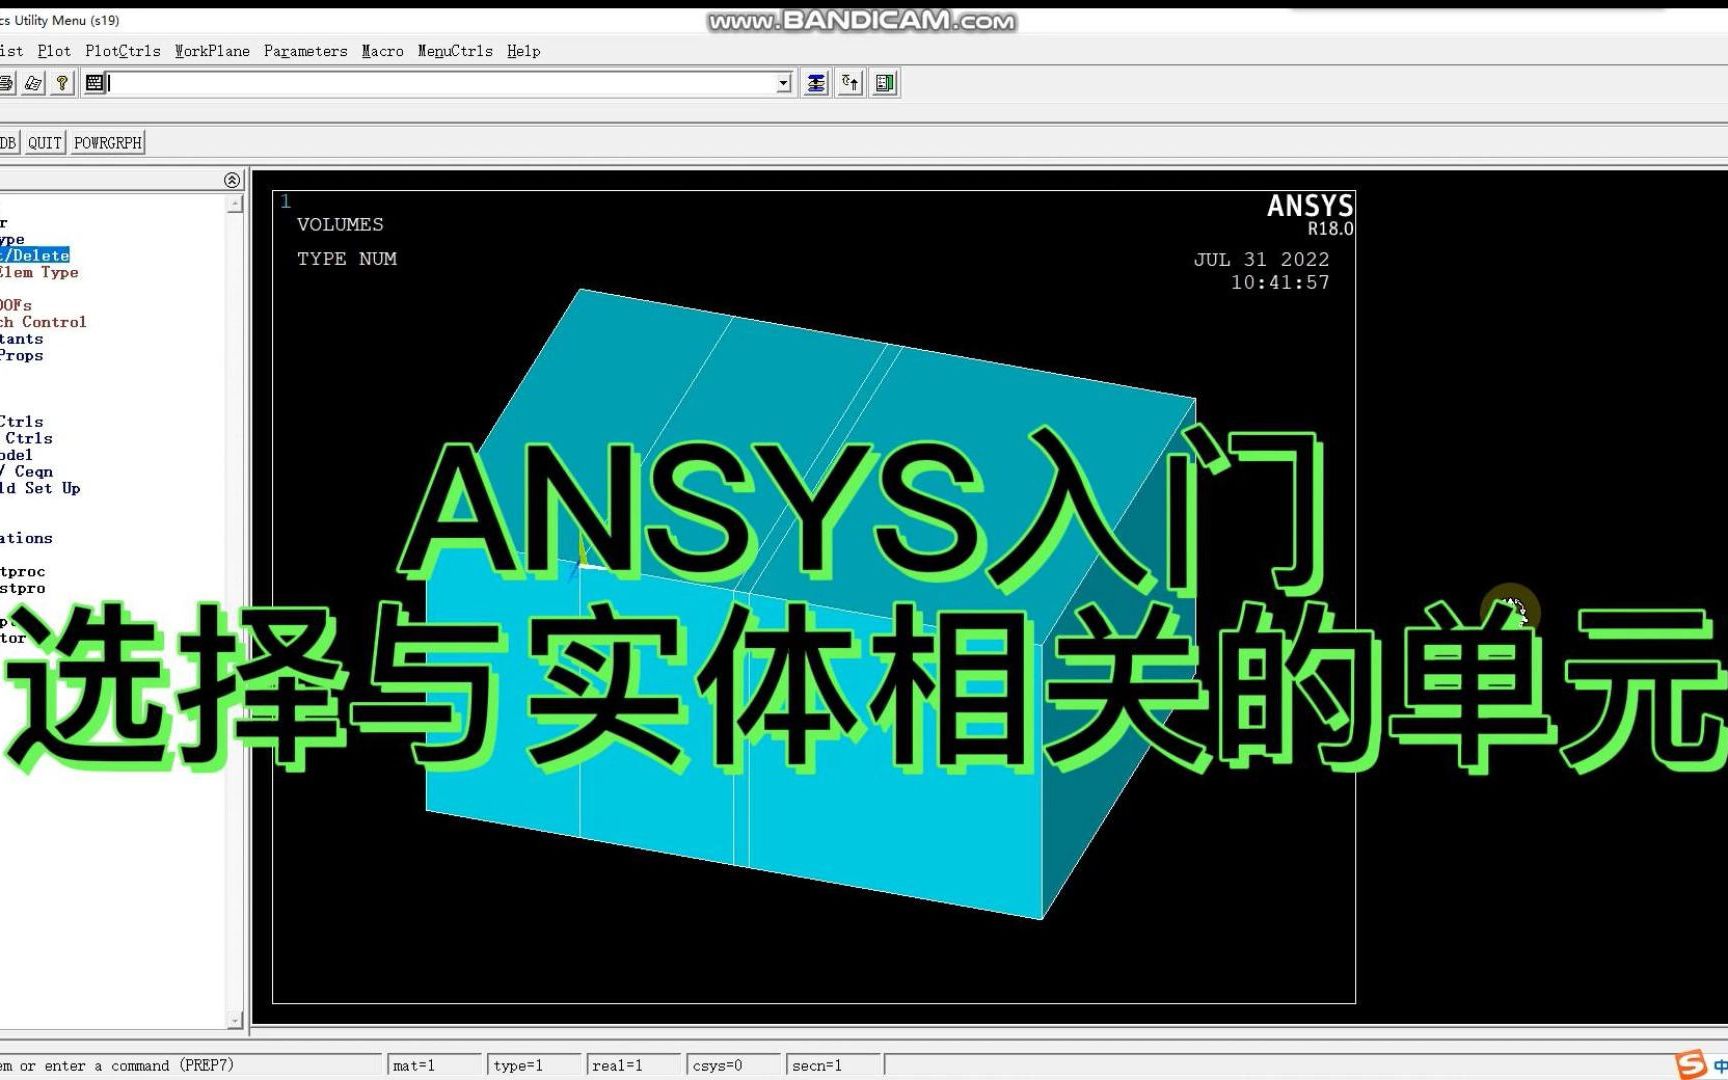Click the Reset Picking icon

850,83
